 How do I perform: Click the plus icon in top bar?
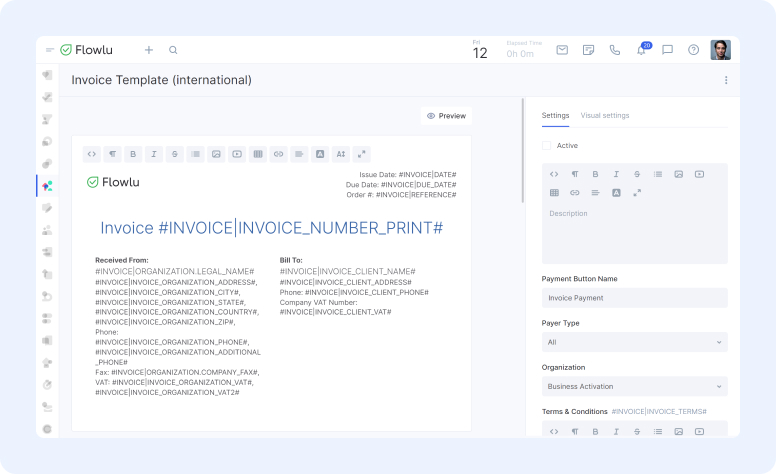pyautogui.click(x=149, y=50)
